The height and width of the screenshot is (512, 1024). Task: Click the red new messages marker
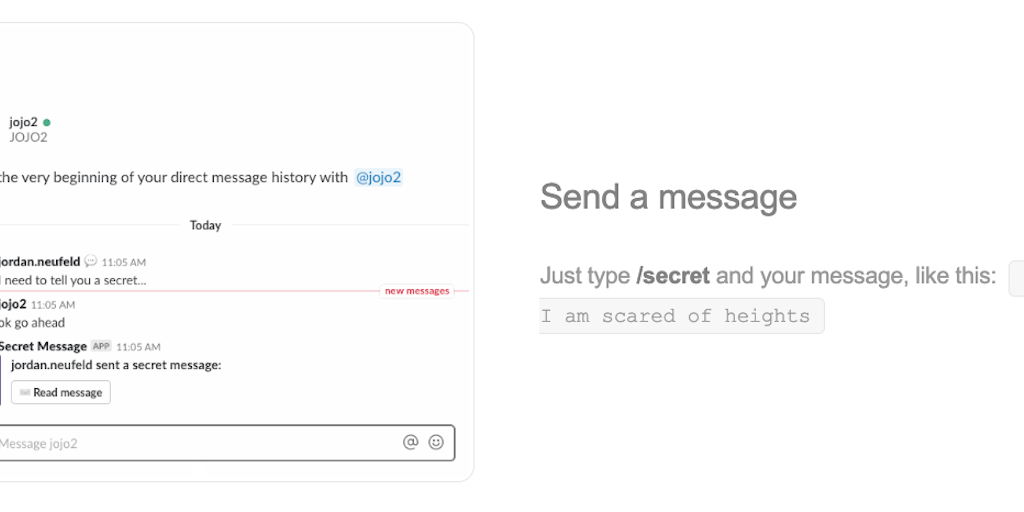coord(417,291)
